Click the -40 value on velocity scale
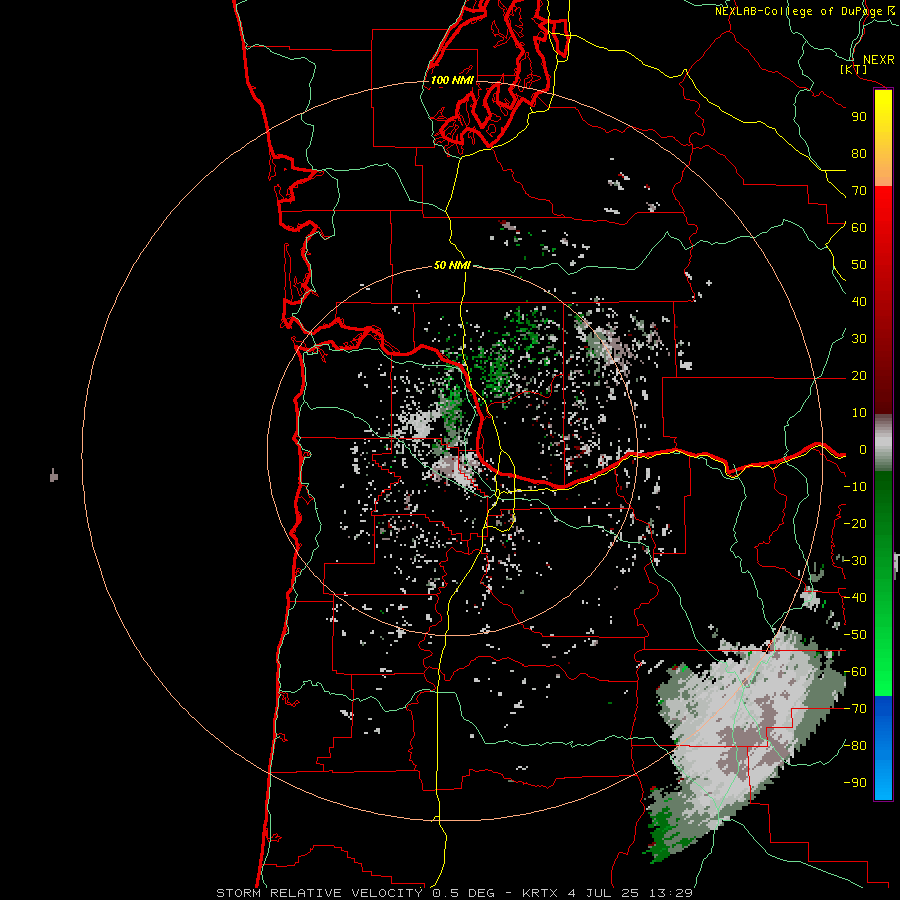The width and height of the screenshot is (900, 900). (x=855, y=598)
